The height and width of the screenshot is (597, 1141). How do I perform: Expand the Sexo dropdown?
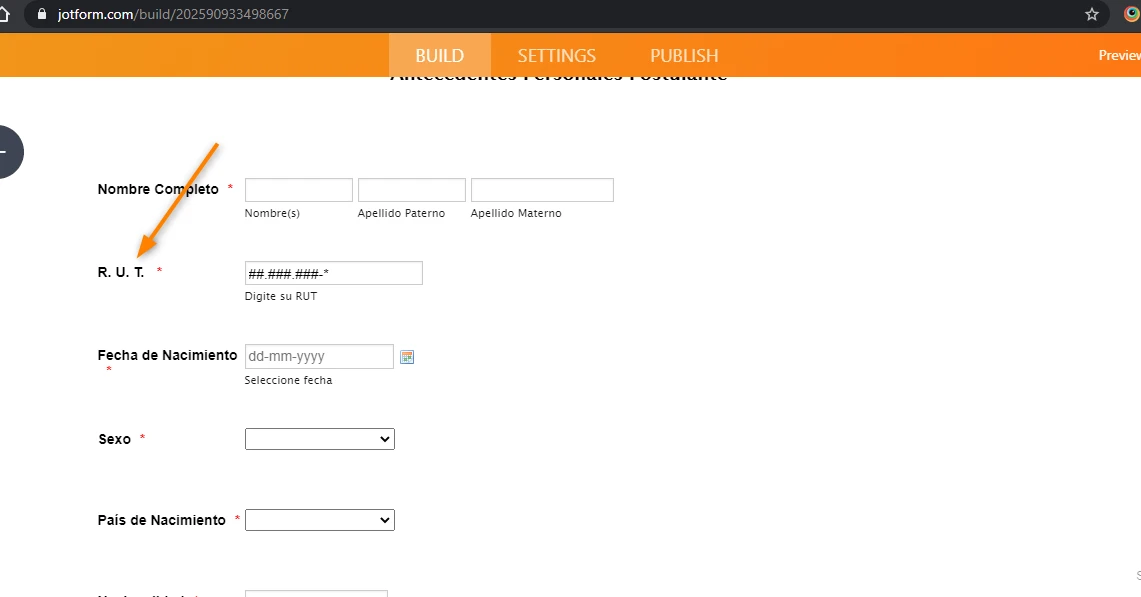coord(319,439)
